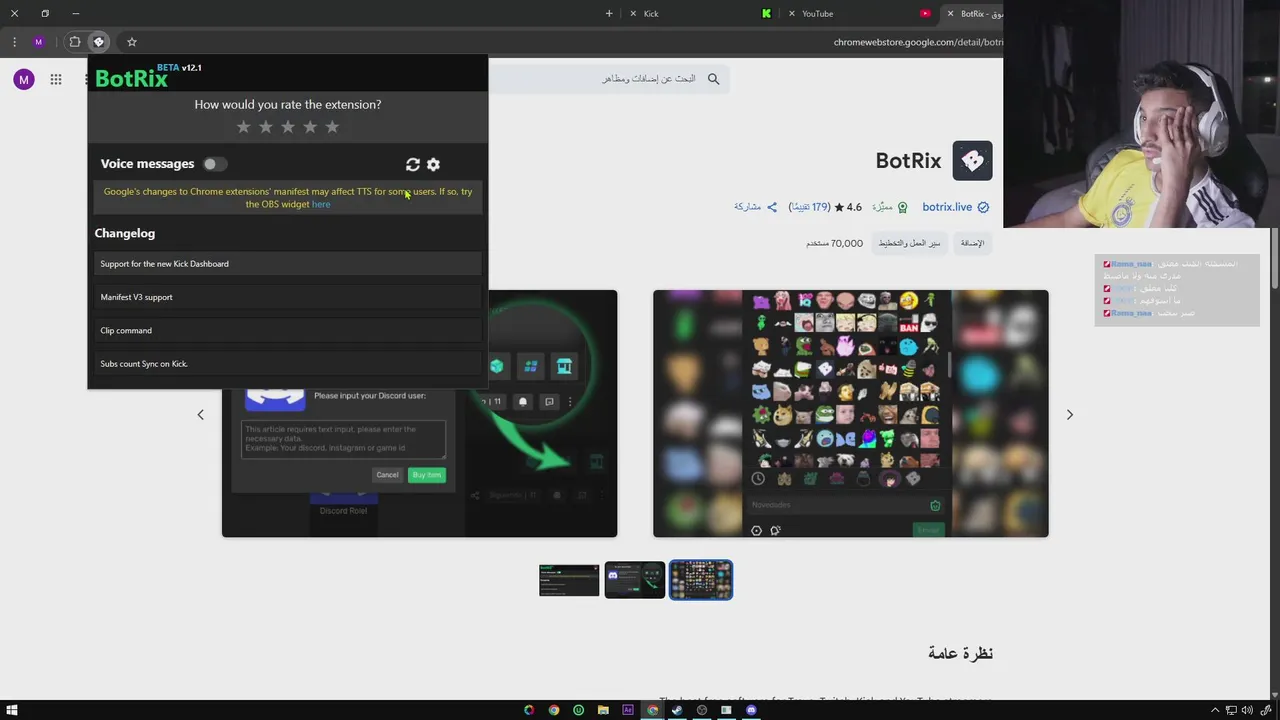Viewport: 1280px width, 720px height.
Task: Click the BotRix dice logo icon
Action: click(x=972, y=160)
